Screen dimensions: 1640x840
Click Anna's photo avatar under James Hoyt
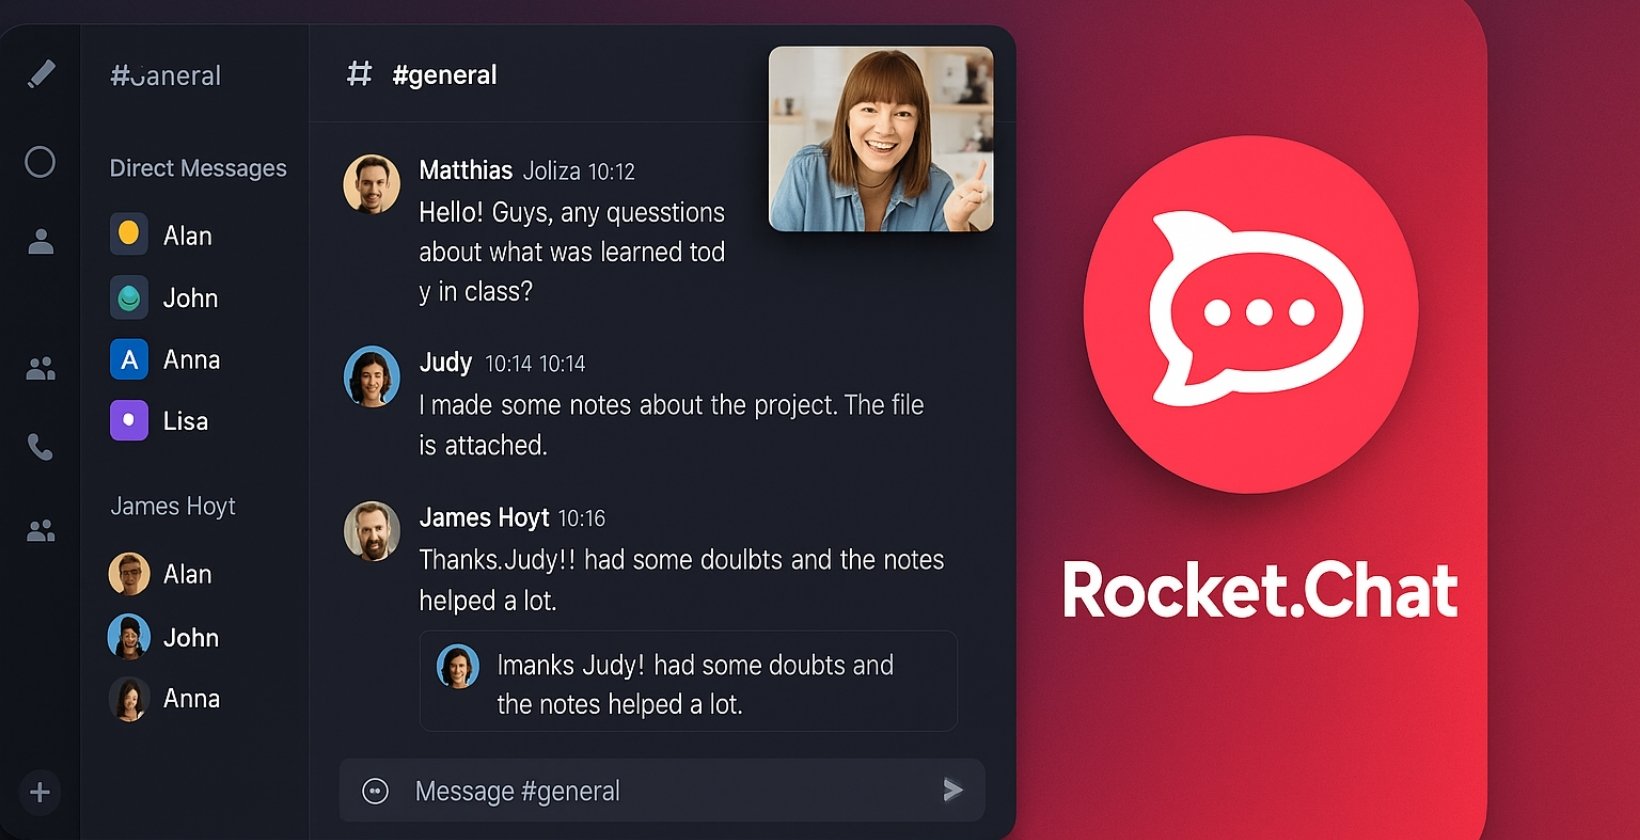pos(129,699)
